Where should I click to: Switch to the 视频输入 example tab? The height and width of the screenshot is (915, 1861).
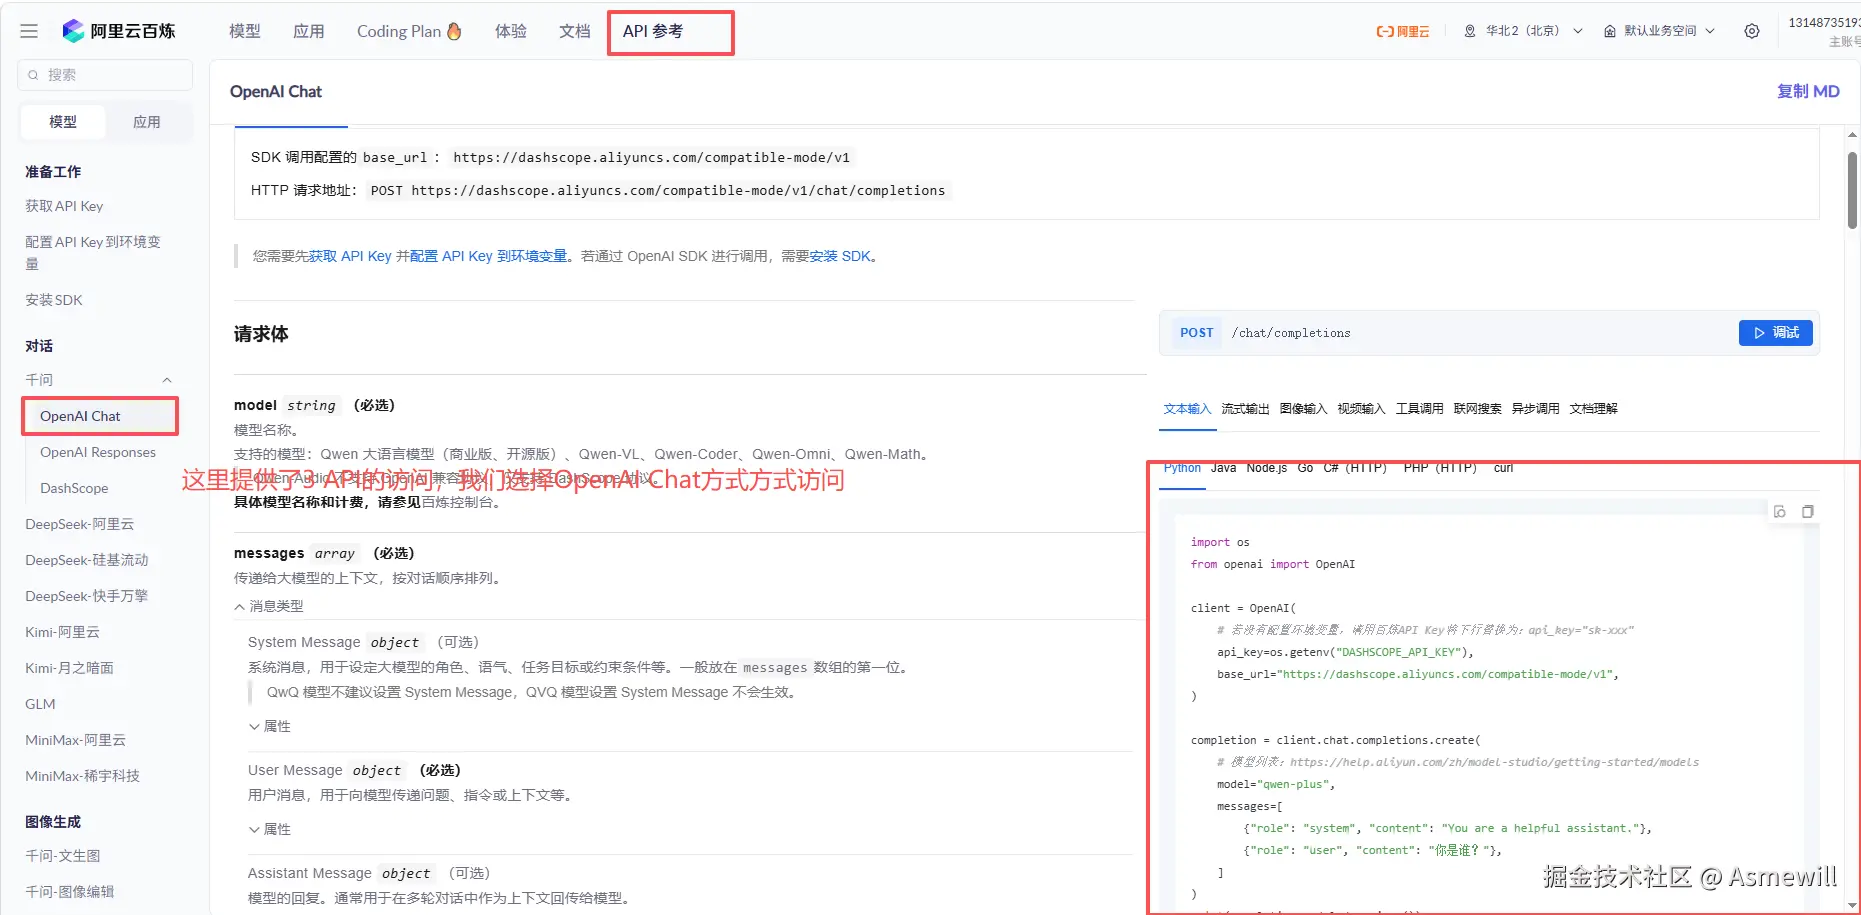(x=1361, y=409)
